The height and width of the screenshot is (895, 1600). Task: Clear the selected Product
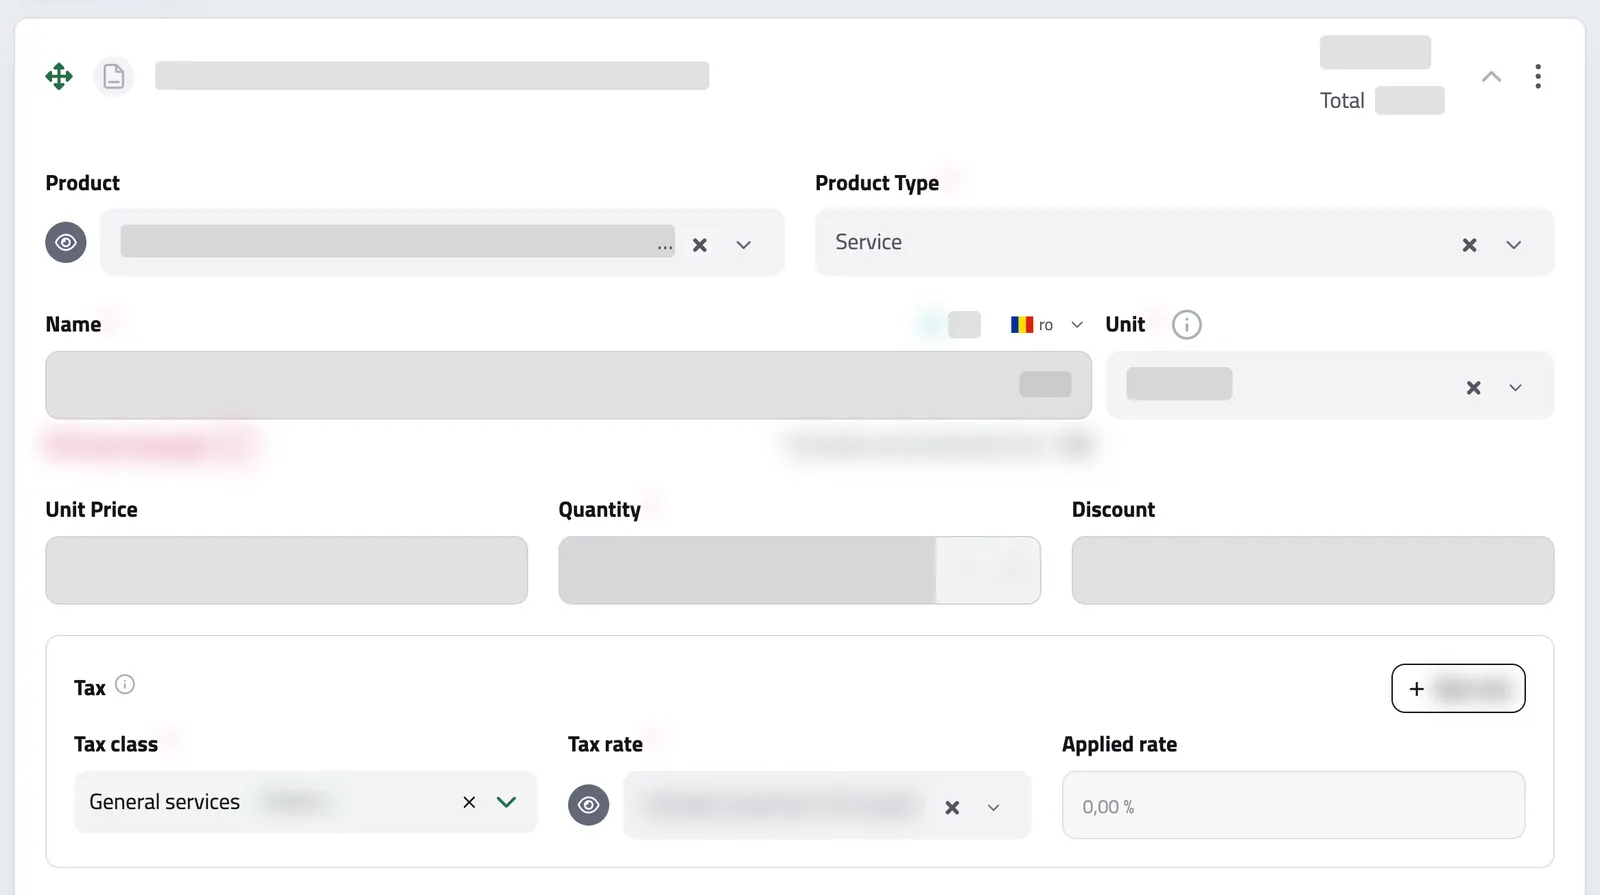coord(700,245)
